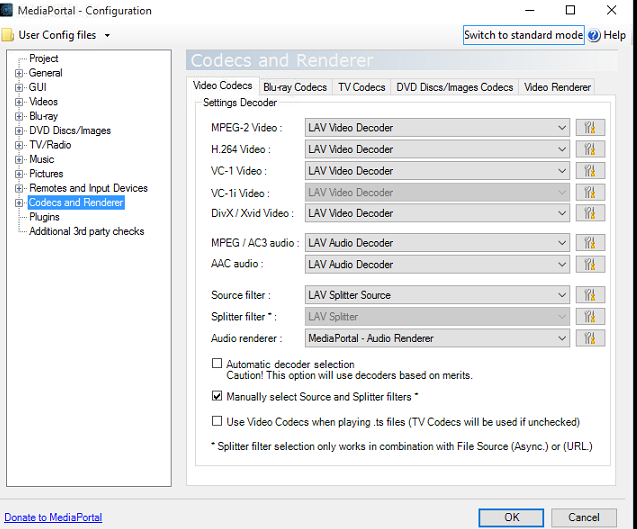Open the Video Renderer tab
The width and height of the screenshot is (637, 529).
click(557, 87)
